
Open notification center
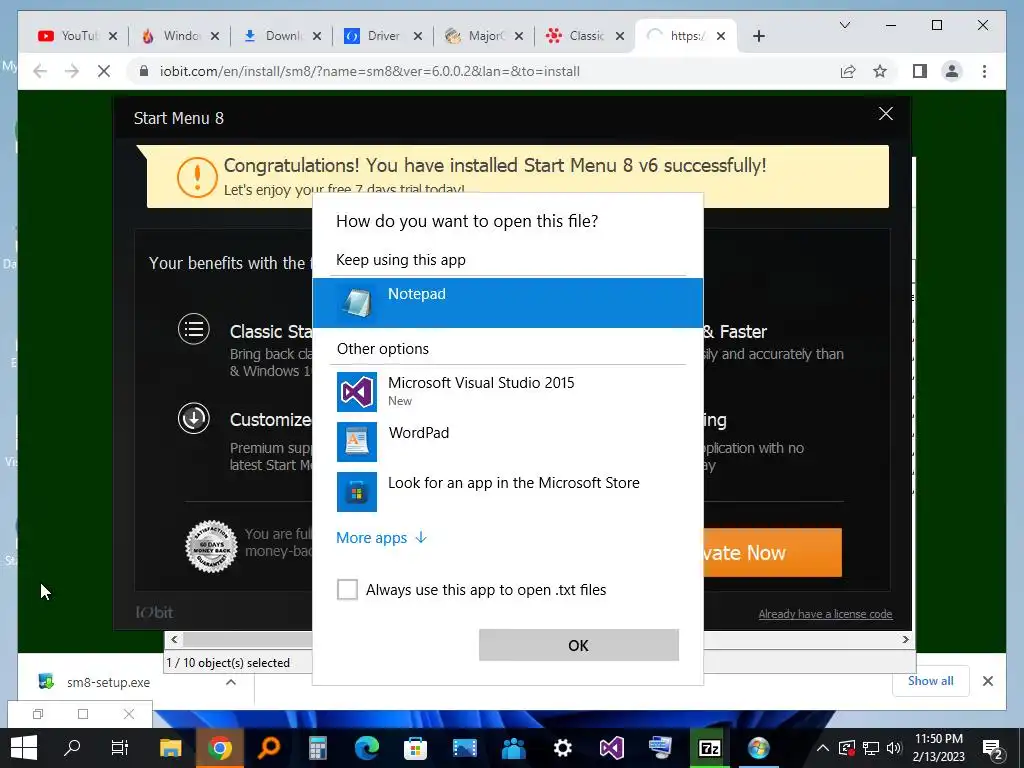pyautogui.click(x=992, y=748)
